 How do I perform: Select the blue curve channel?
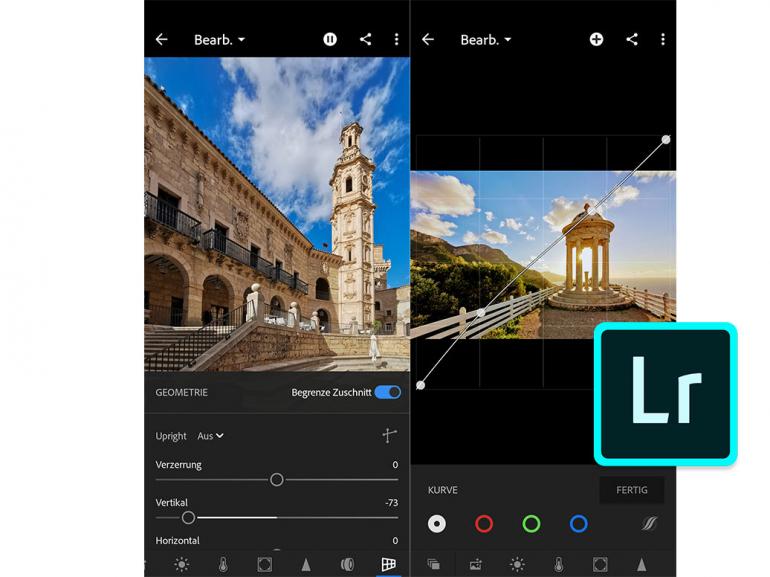(x=578, y=523)
